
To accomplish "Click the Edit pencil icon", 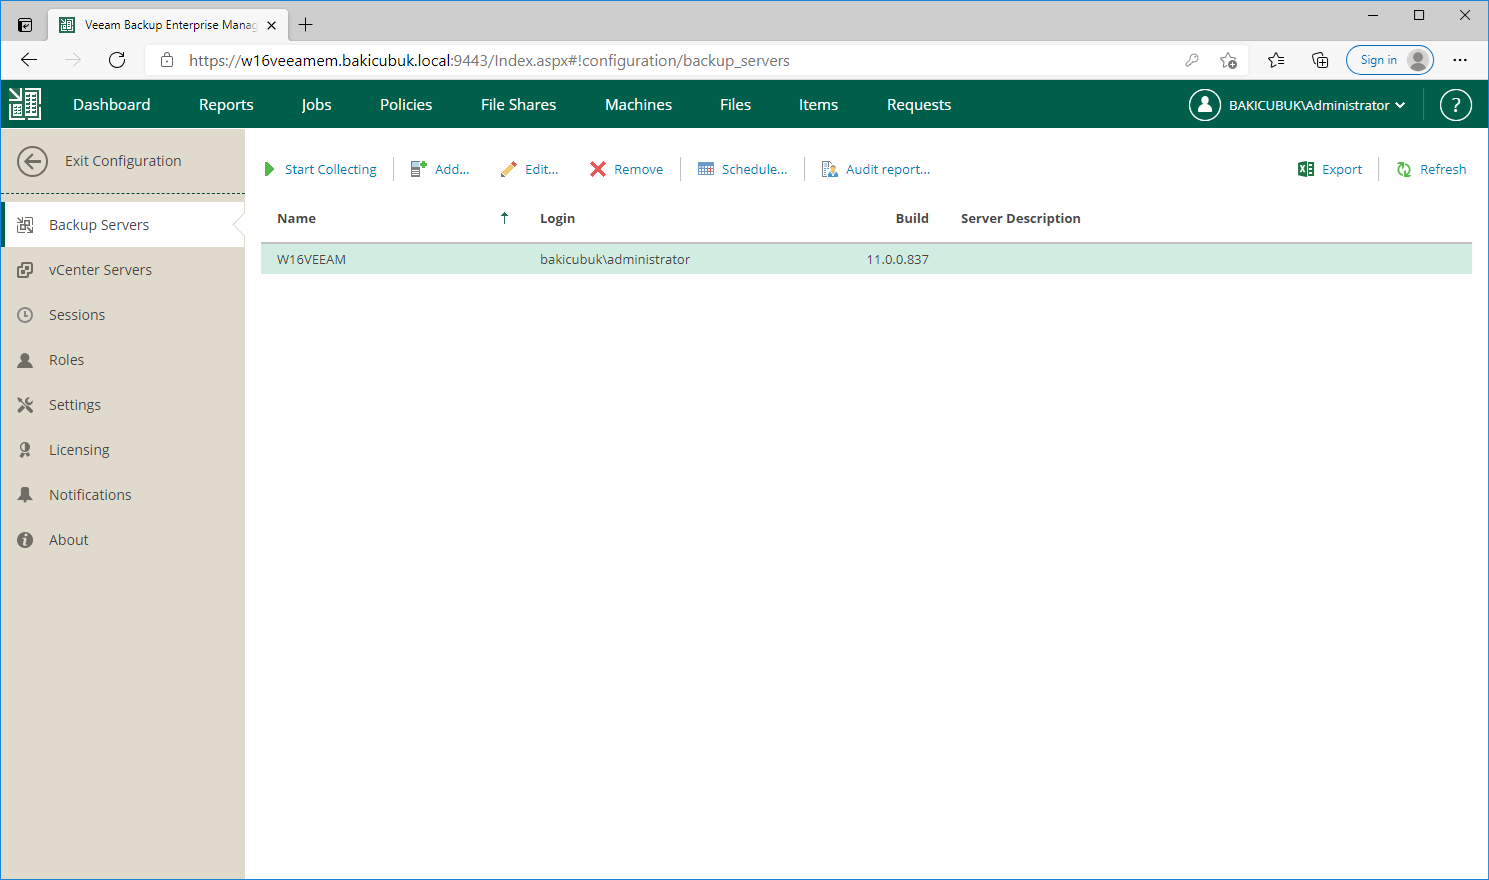I will point(509,169).
